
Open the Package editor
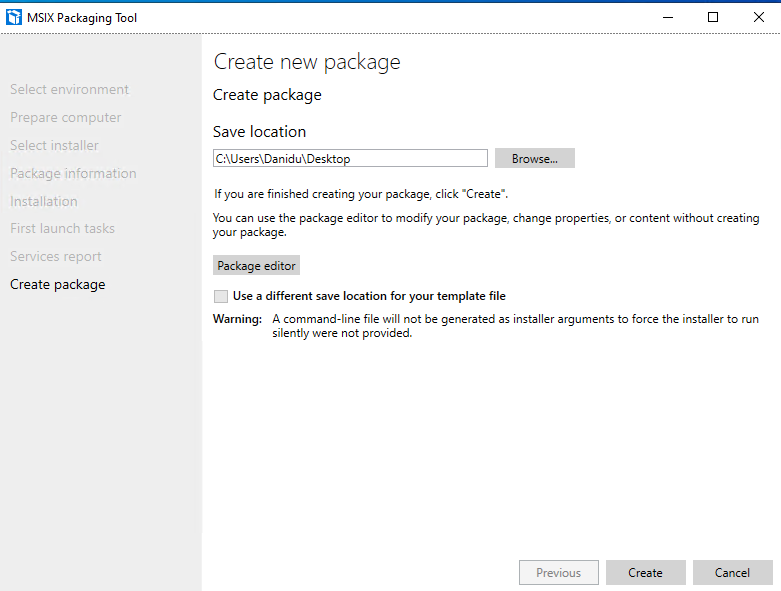(256, 265)
